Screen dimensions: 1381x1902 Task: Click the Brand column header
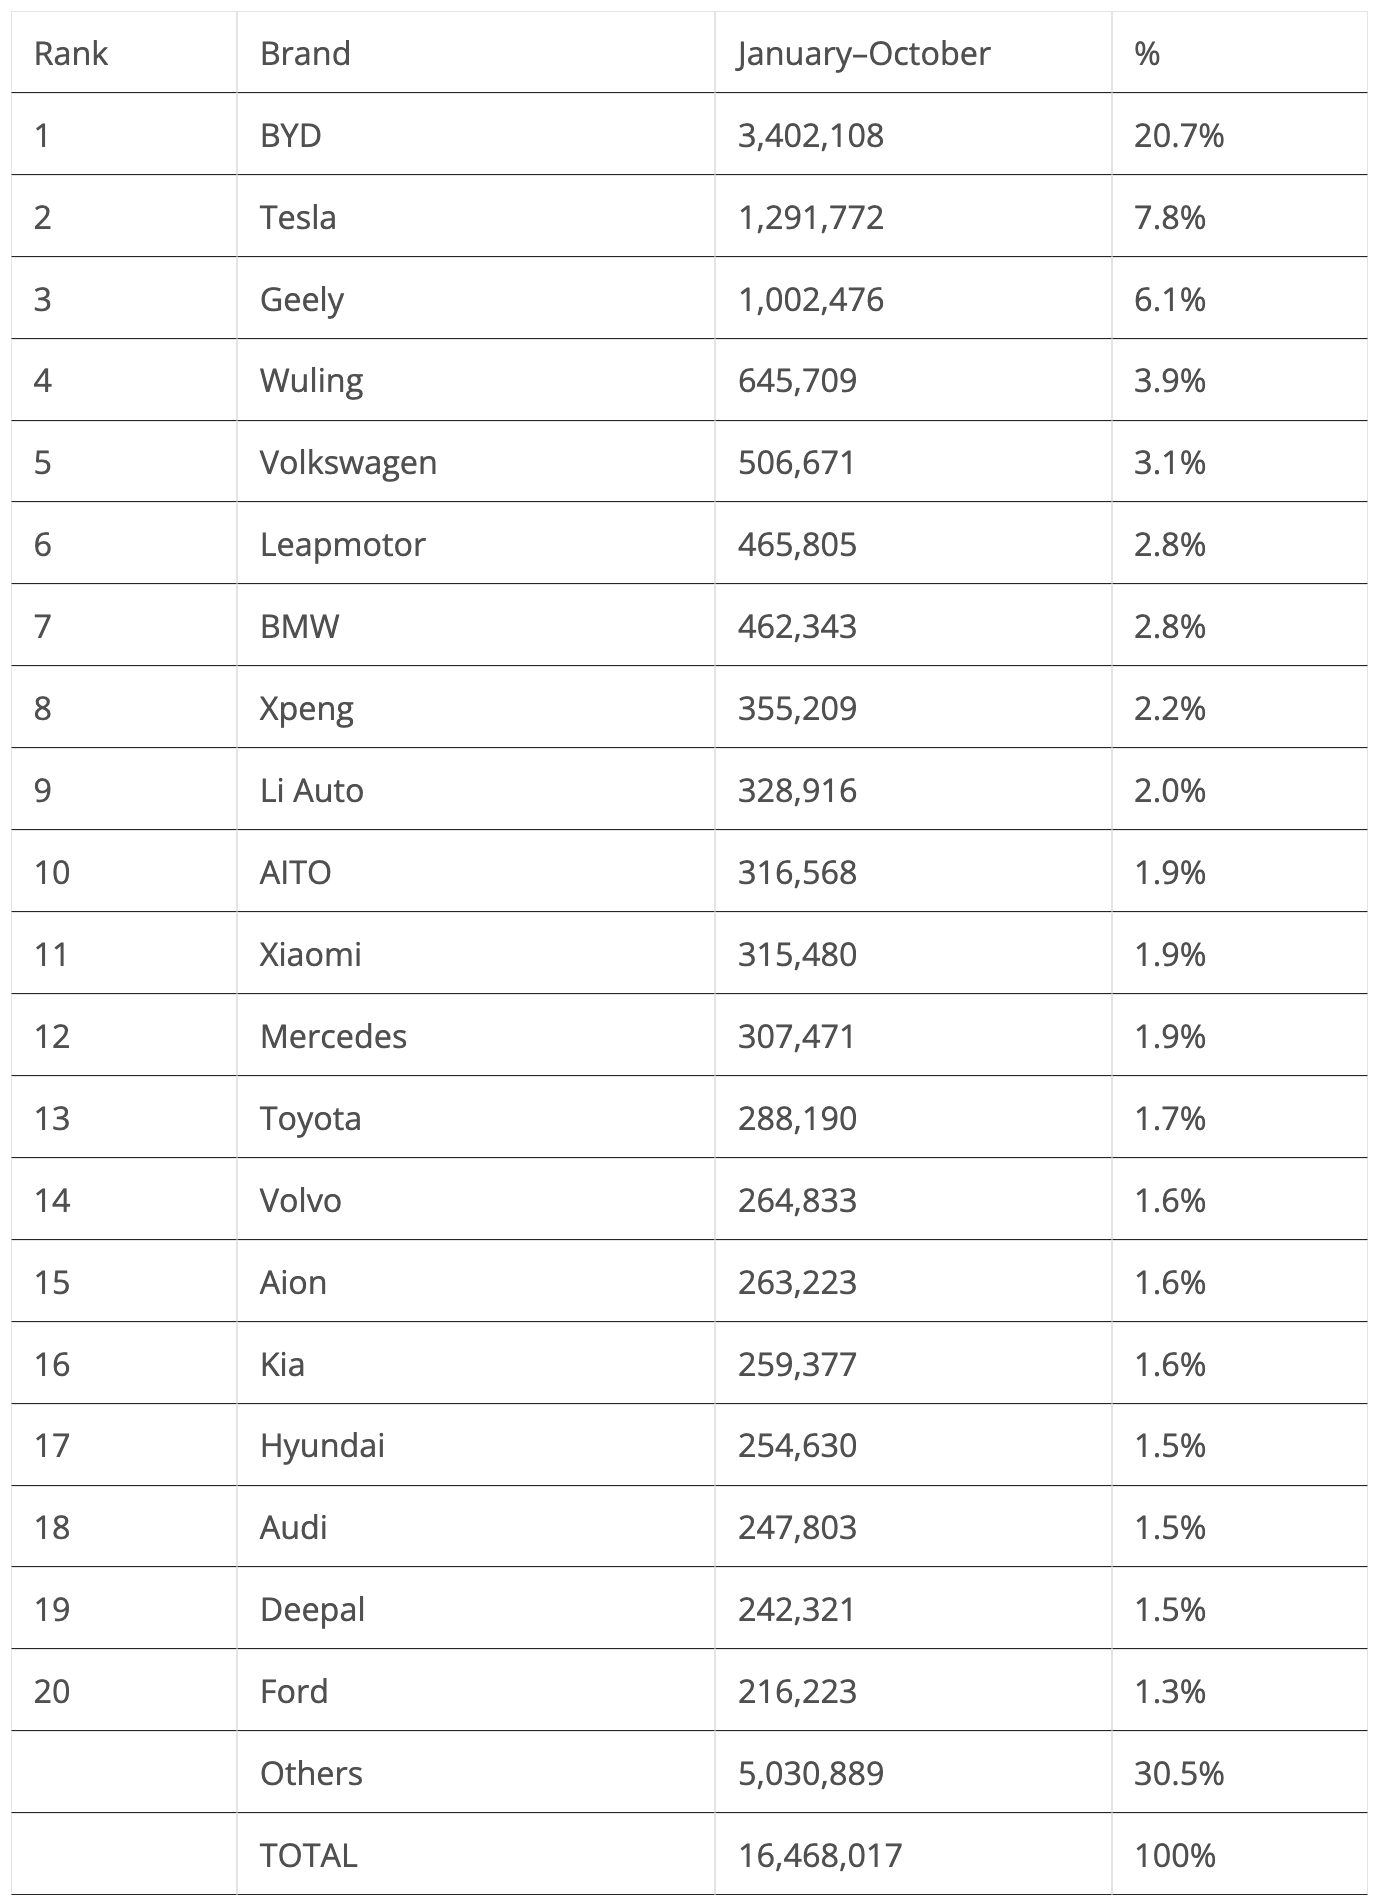pos(305,53)
